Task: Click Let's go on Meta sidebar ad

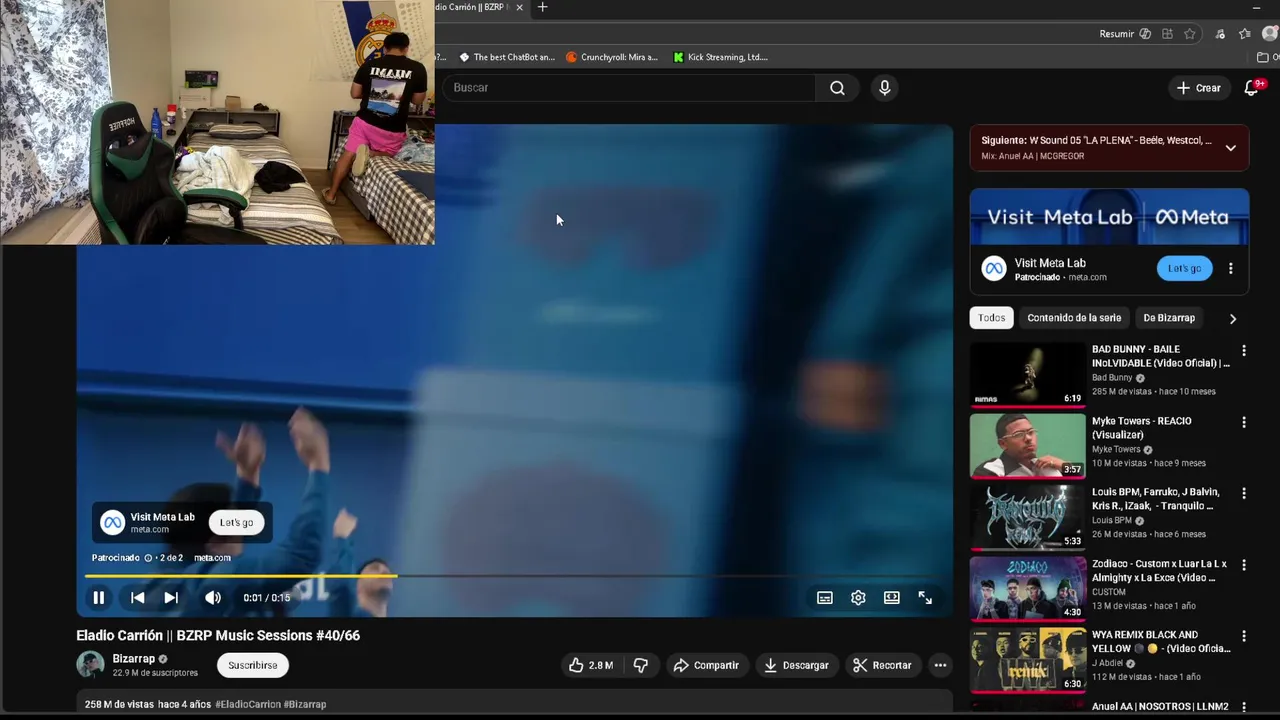Action: pos(1184,268)
